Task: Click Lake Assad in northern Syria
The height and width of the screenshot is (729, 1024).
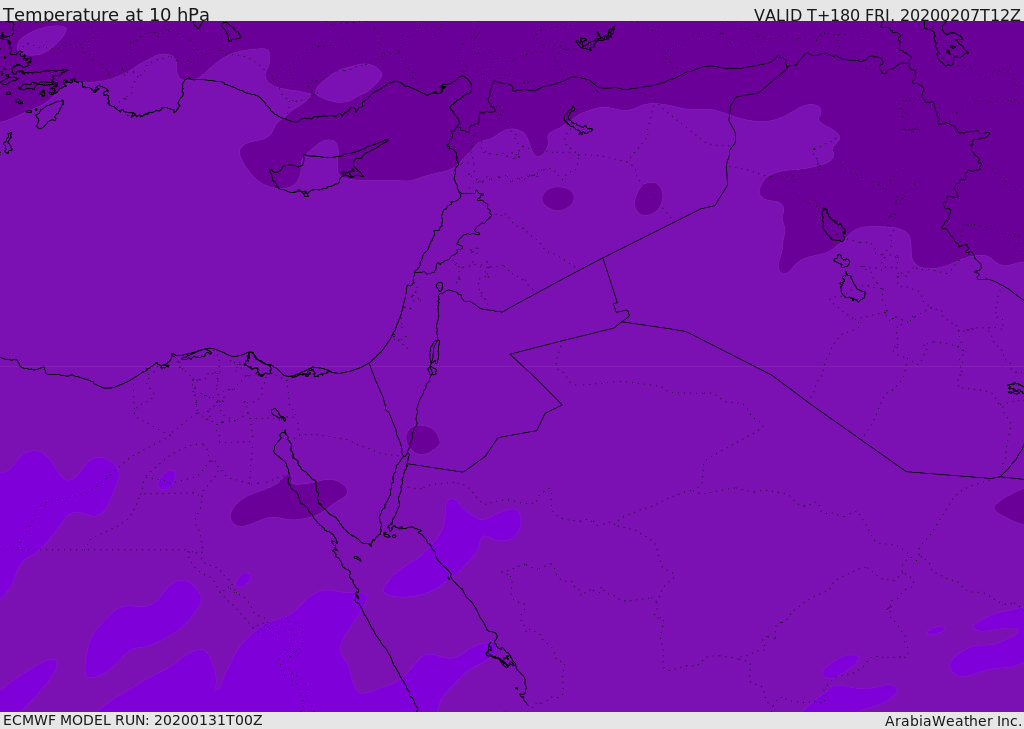Action: click(x=578, y=122)
